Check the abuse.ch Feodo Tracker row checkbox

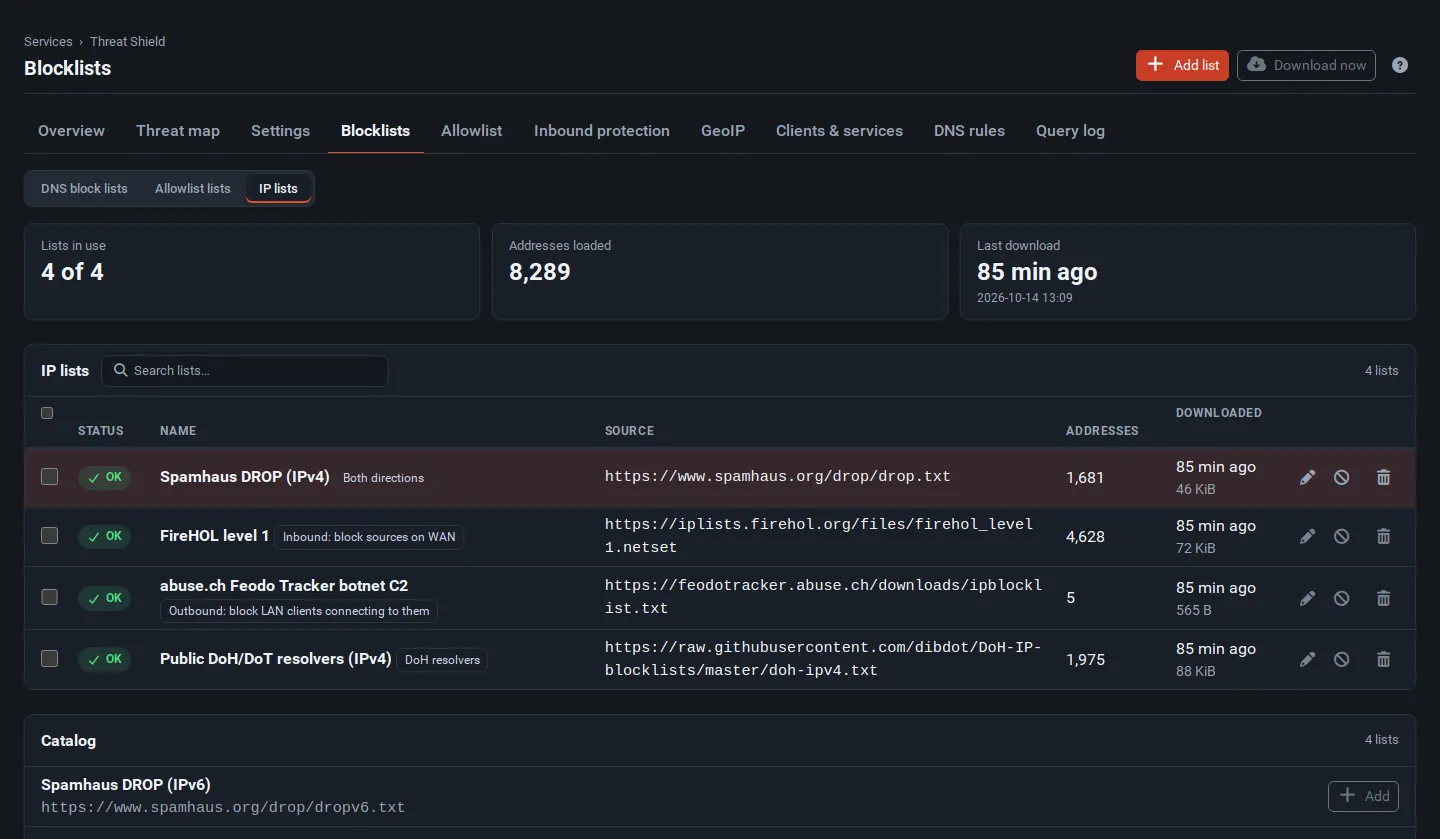pos(49,598)
